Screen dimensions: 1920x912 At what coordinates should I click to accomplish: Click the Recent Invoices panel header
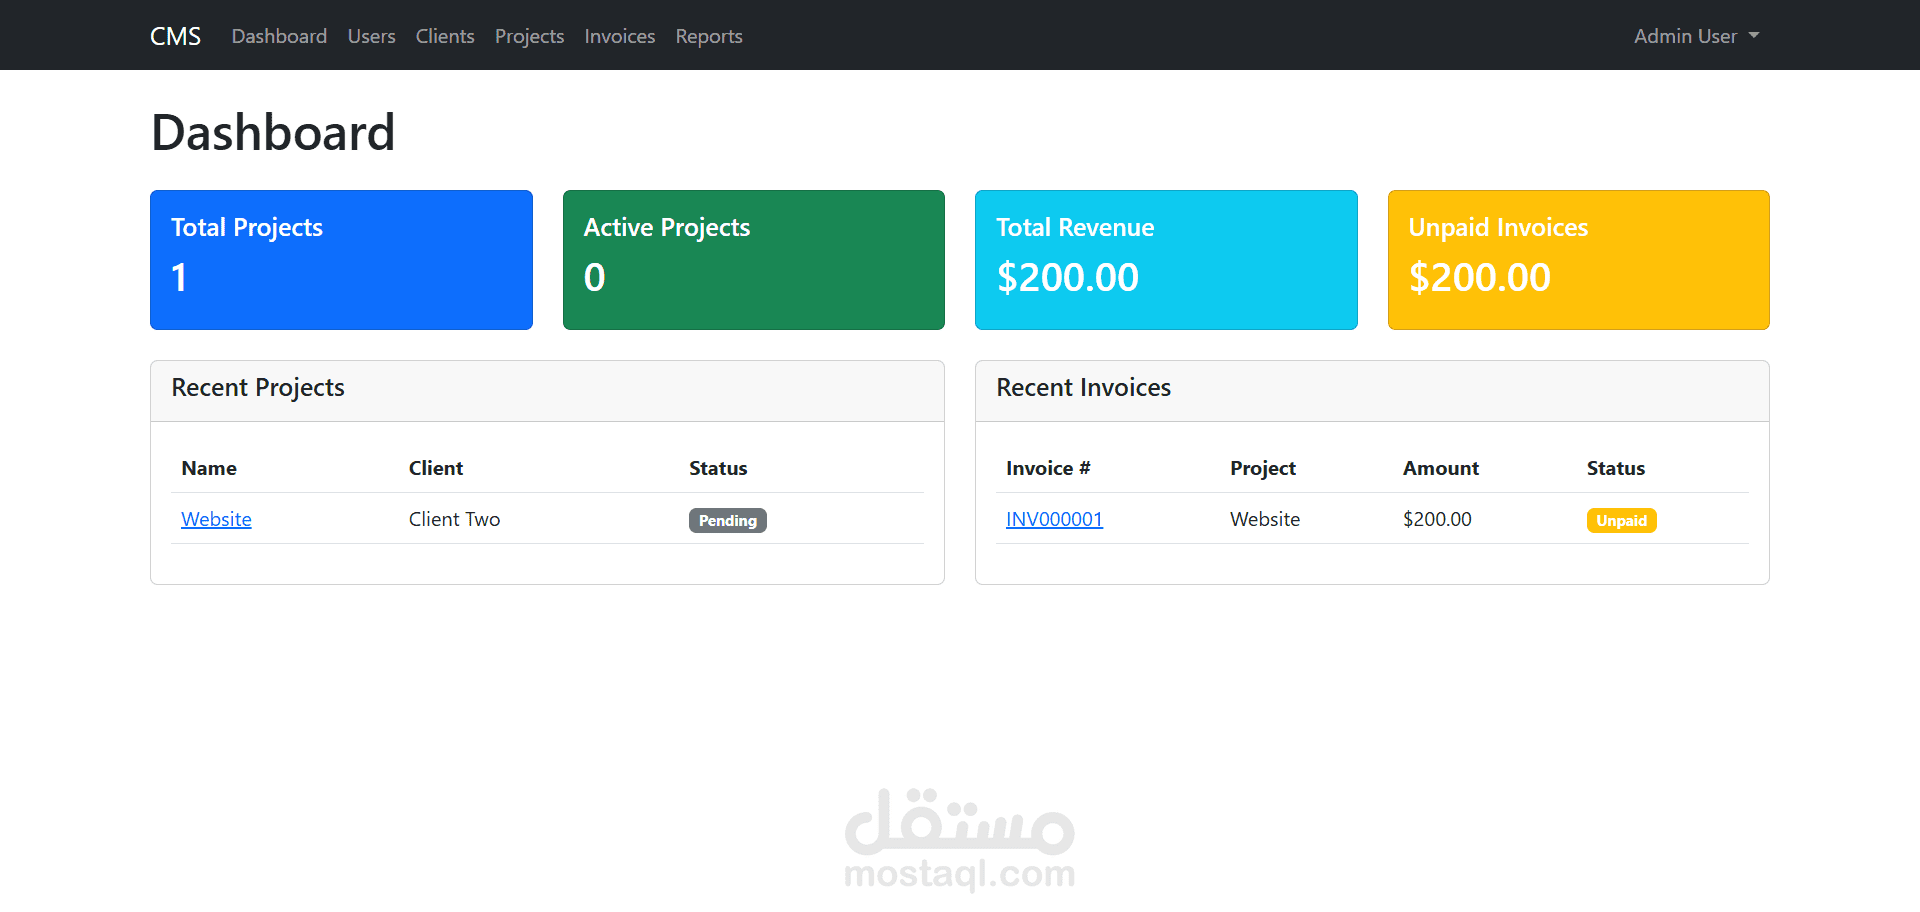coord(1084,388)
